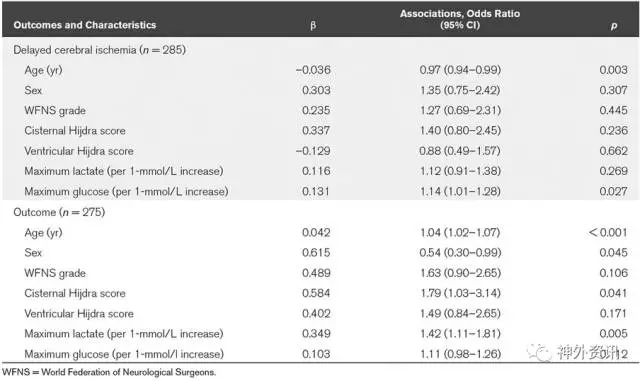
Task: Click the "Outcome (n = 275)" section heading
Action: (59, 212)
